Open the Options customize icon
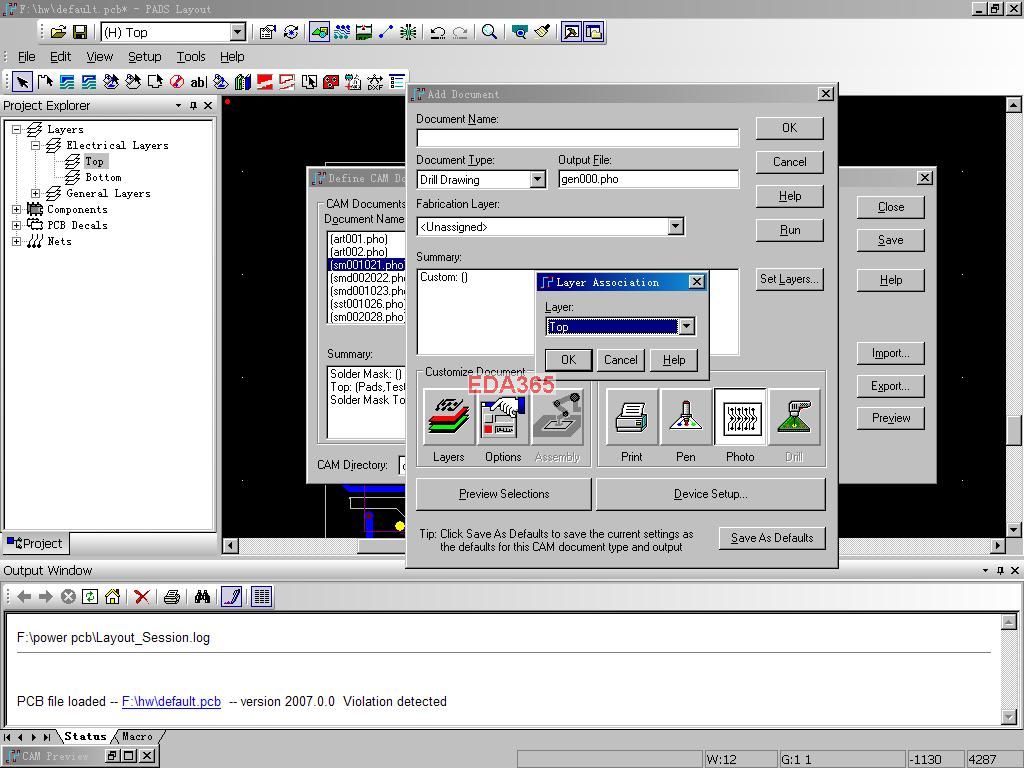The height and width of the screenshot is (768, 1024). point(503,417)
